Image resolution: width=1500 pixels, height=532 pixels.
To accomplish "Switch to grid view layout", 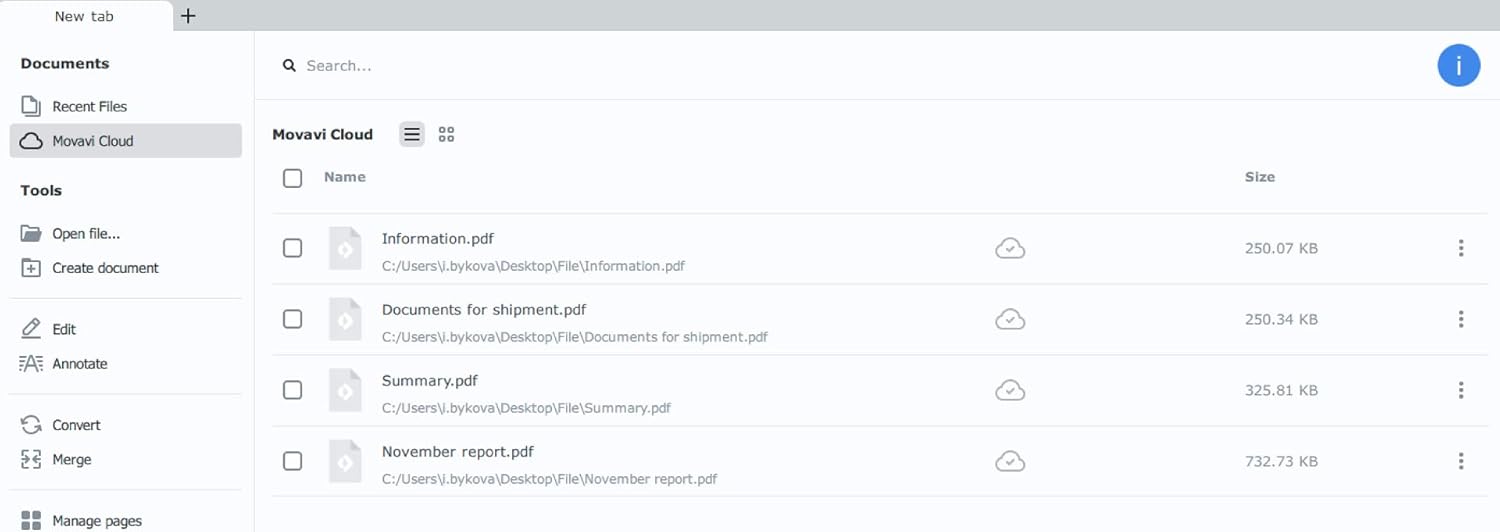I will pos(447,134).
